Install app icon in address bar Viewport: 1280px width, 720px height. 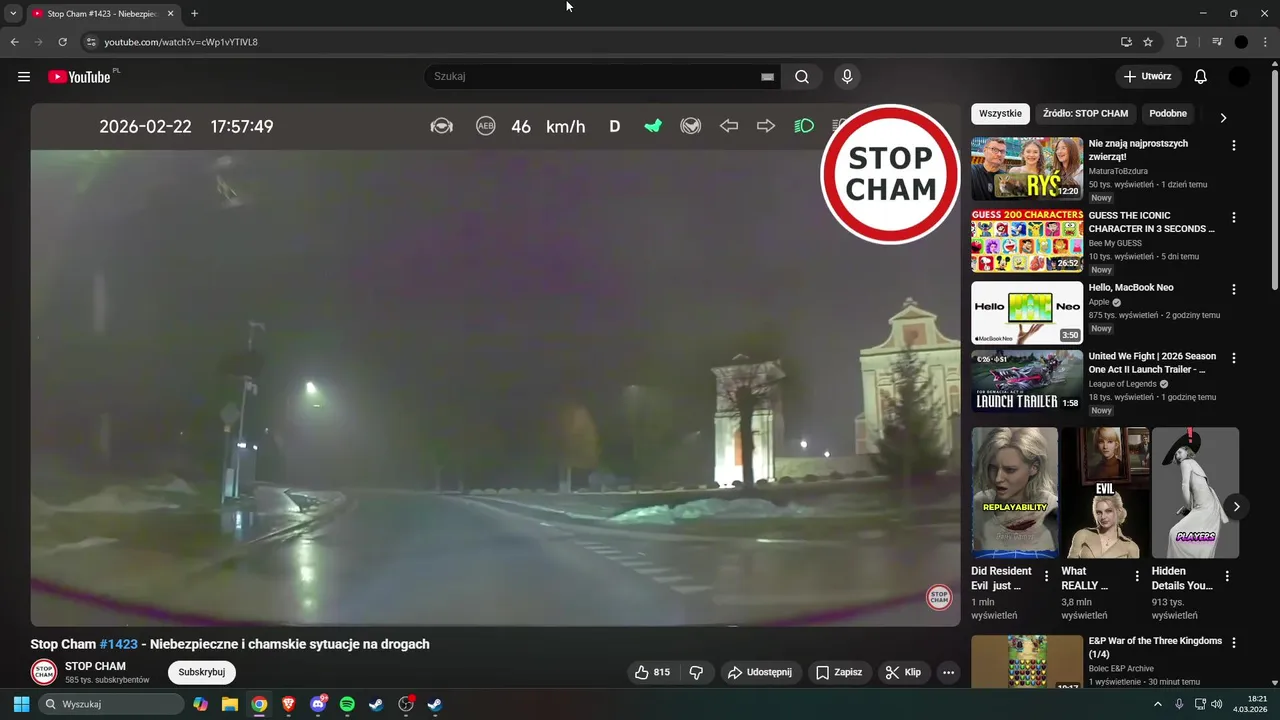[1126, 42]
